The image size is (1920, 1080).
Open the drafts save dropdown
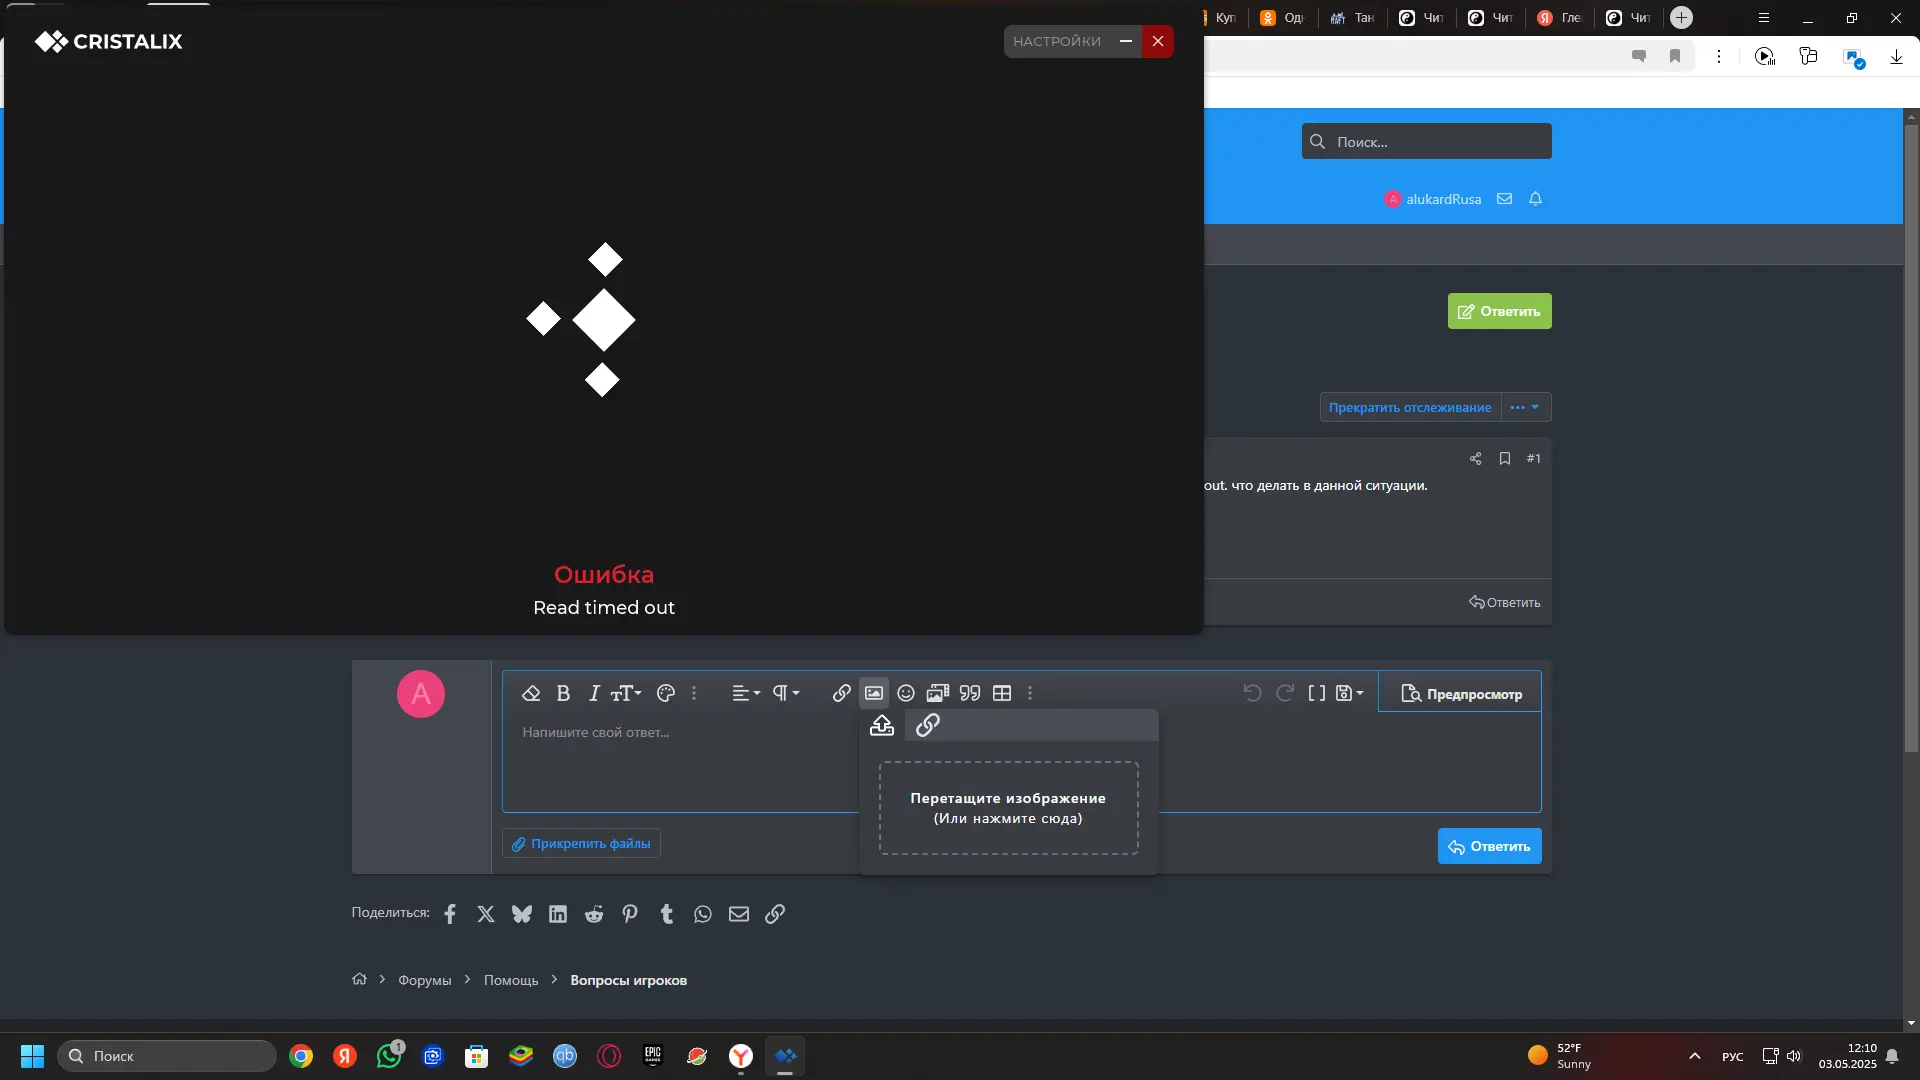[x=1350, y=693]
